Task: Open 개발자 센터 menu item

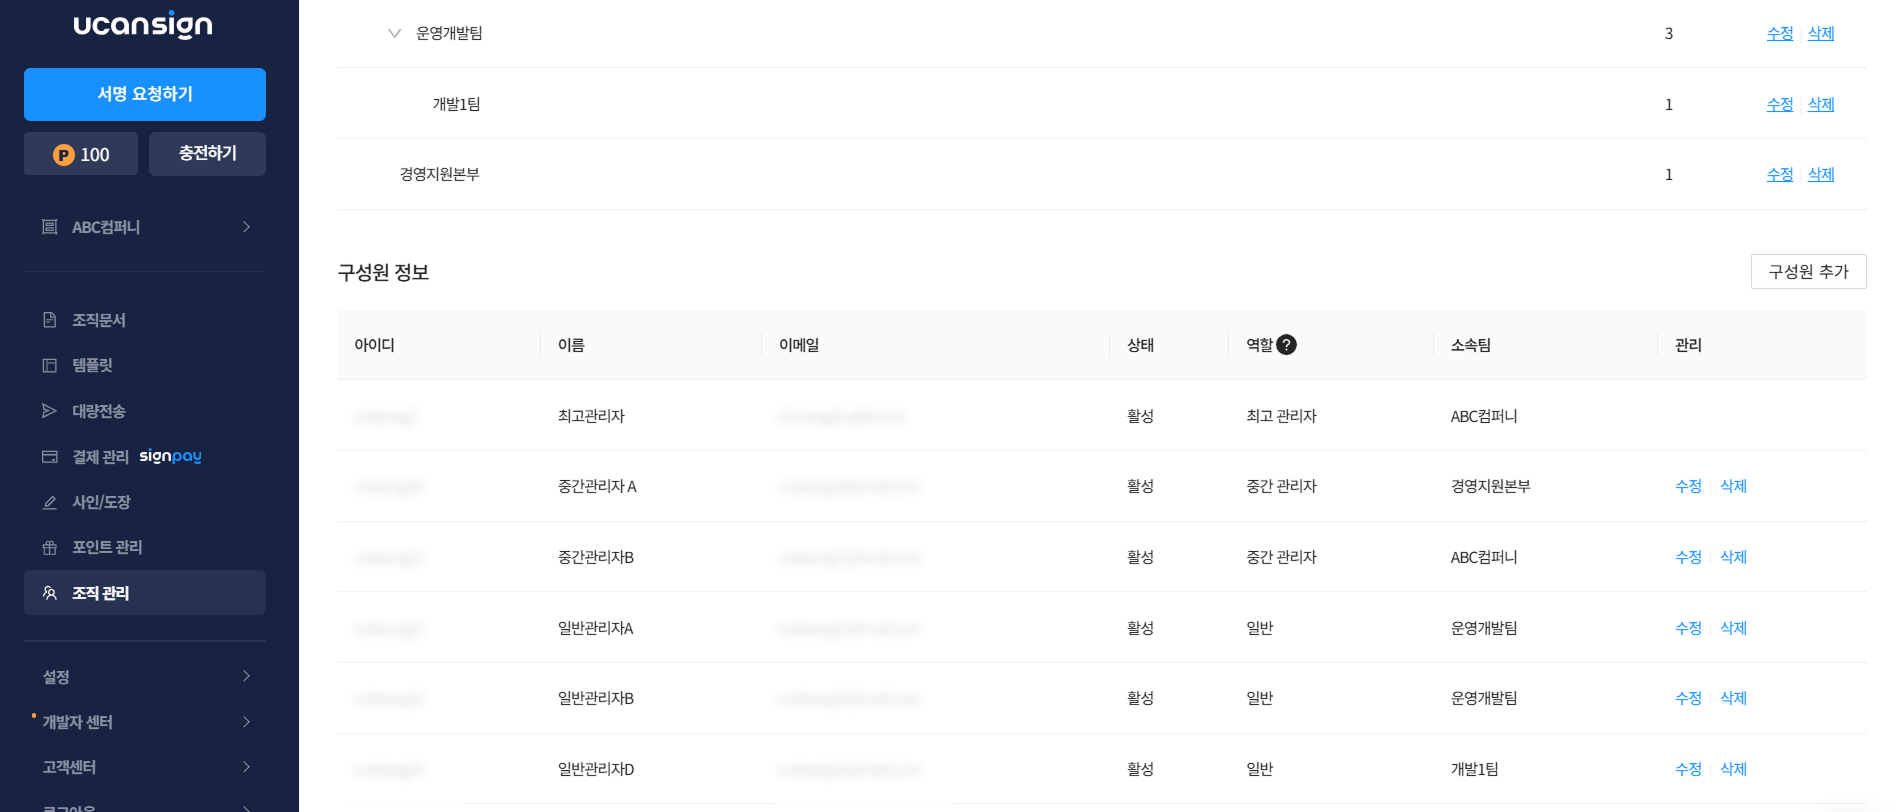Action: pos(145,722)
